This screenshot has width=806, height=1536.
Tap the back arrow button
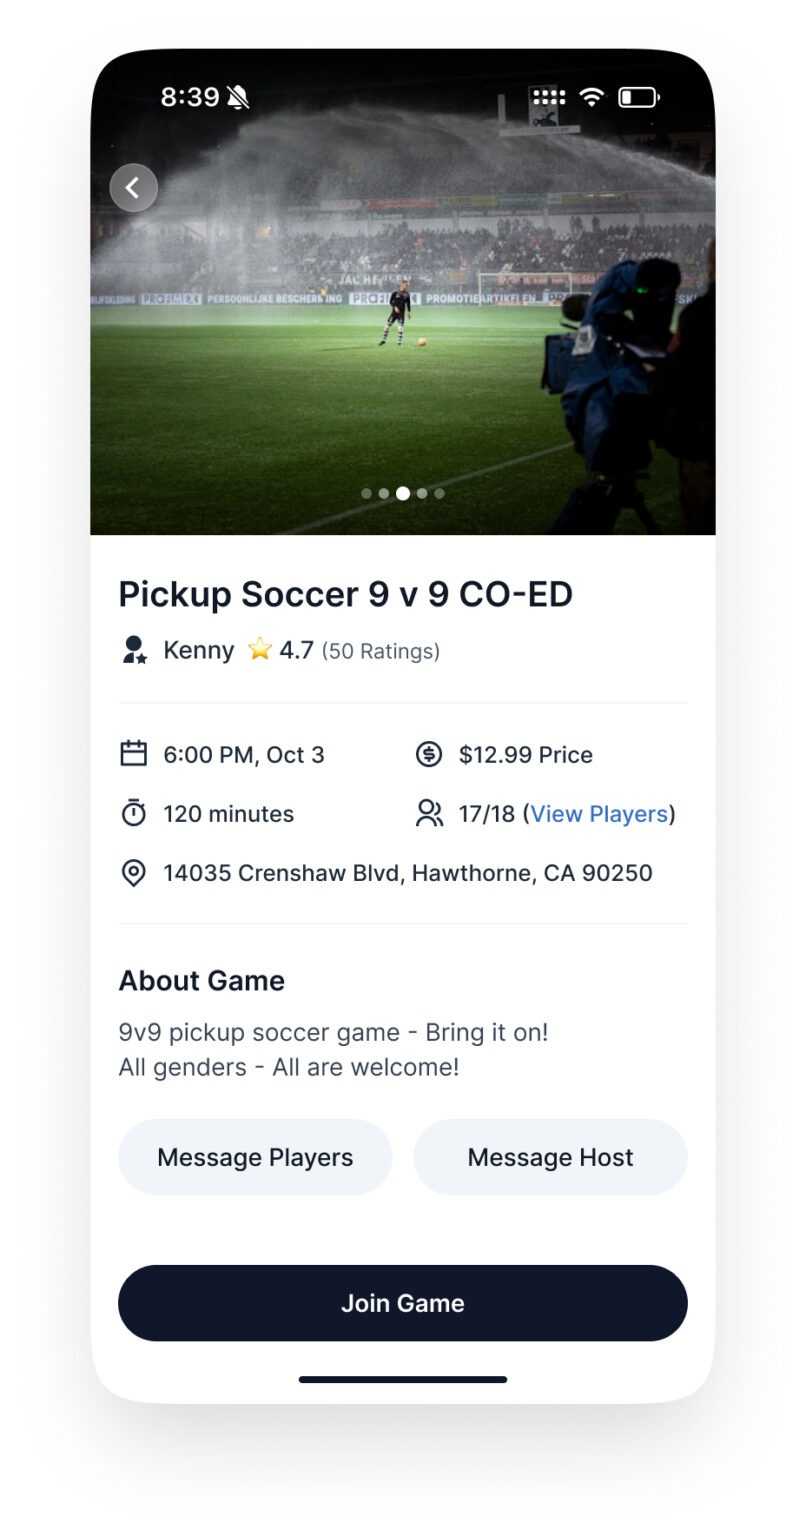pos(133,187)
